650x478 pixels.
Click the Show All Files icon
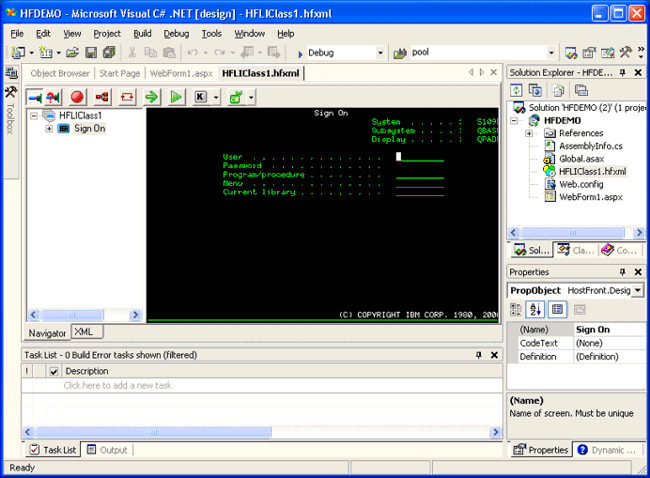558,90
